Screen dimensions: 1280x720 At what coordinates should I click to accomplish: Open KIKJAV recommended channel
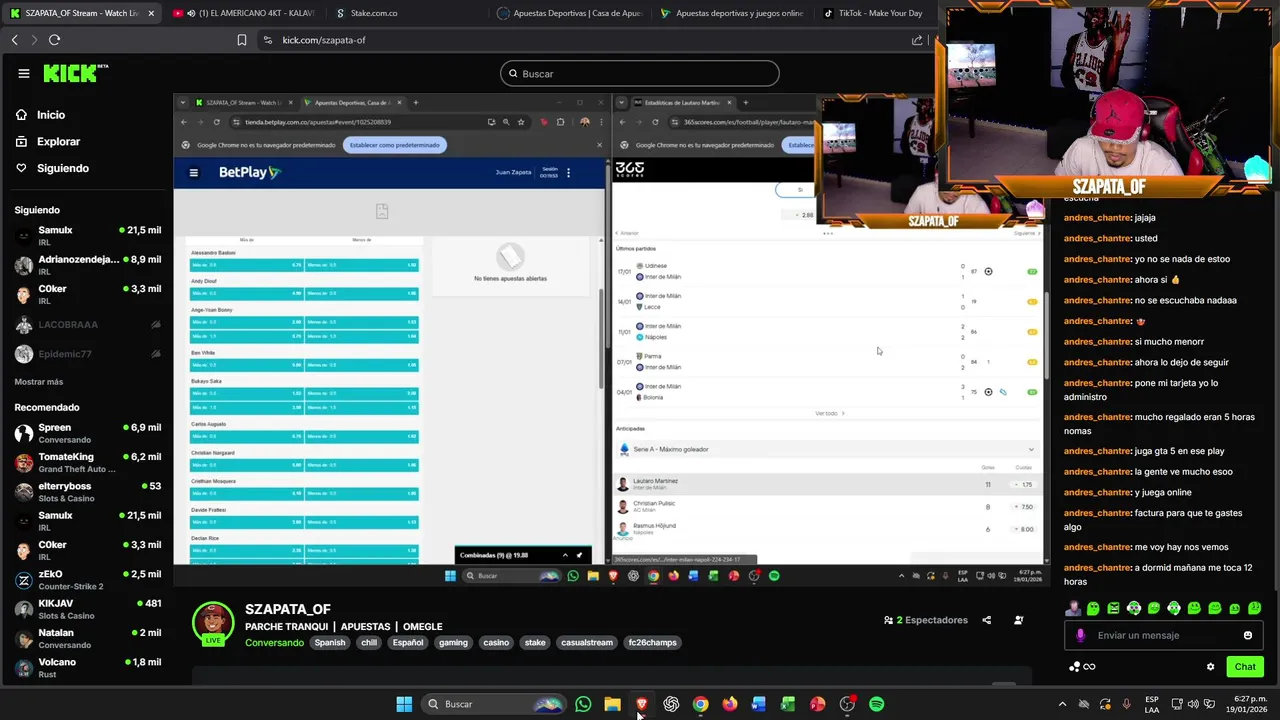(88, 609)
